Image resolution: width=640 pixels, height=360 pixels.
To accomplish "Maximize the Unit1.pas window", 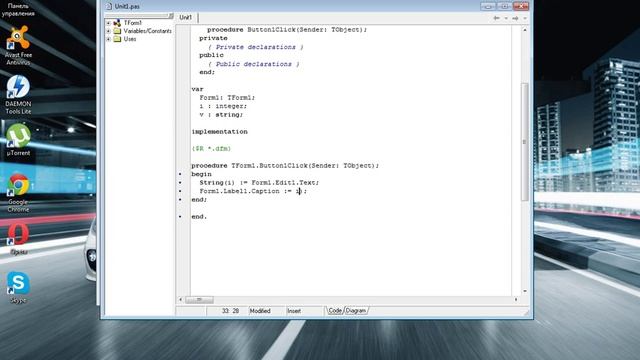I will (504, 6).
